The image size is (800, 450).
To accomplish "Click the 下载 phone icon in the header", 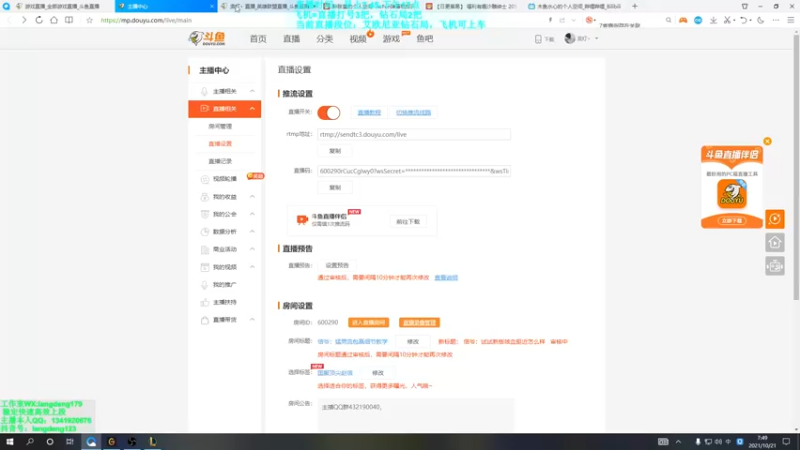I will (x=538, y=39).
